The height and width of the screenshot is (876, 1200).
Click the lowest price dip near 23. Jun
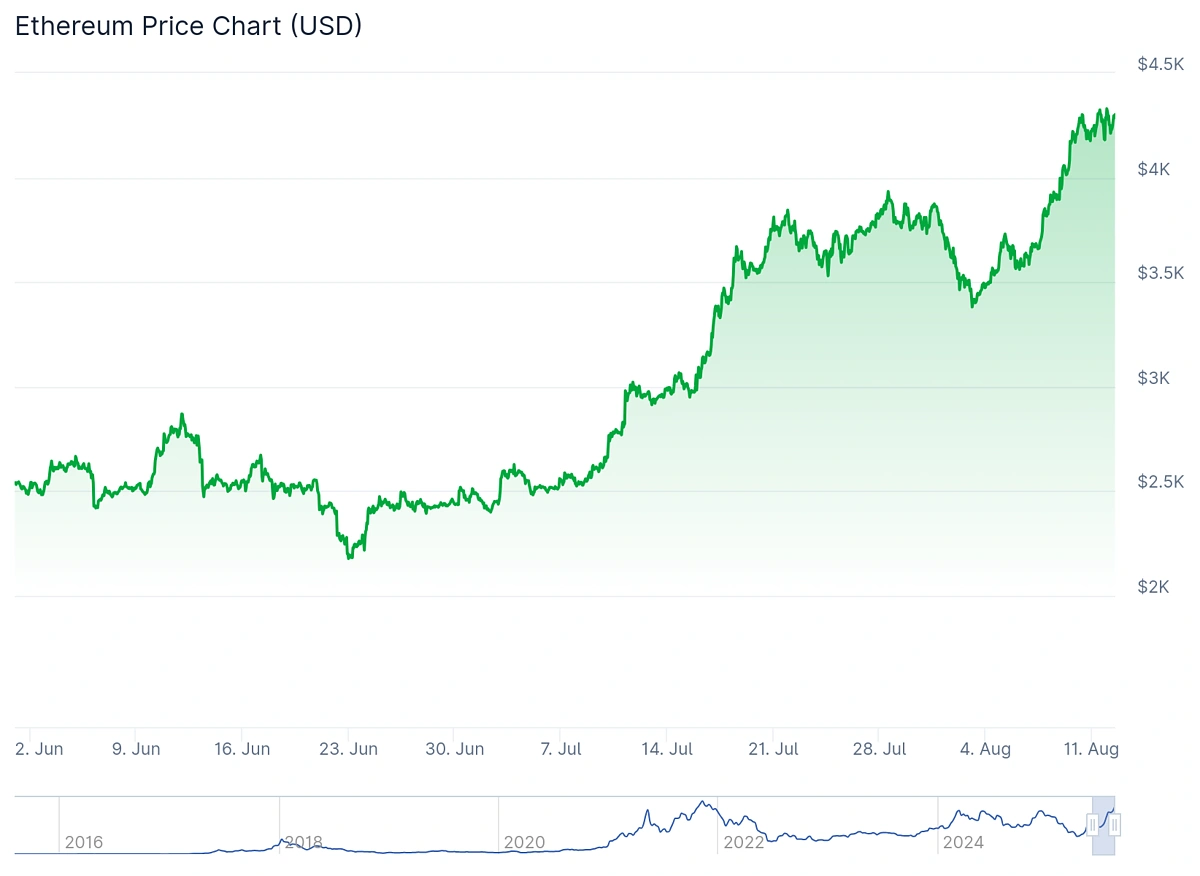[350, 557]
